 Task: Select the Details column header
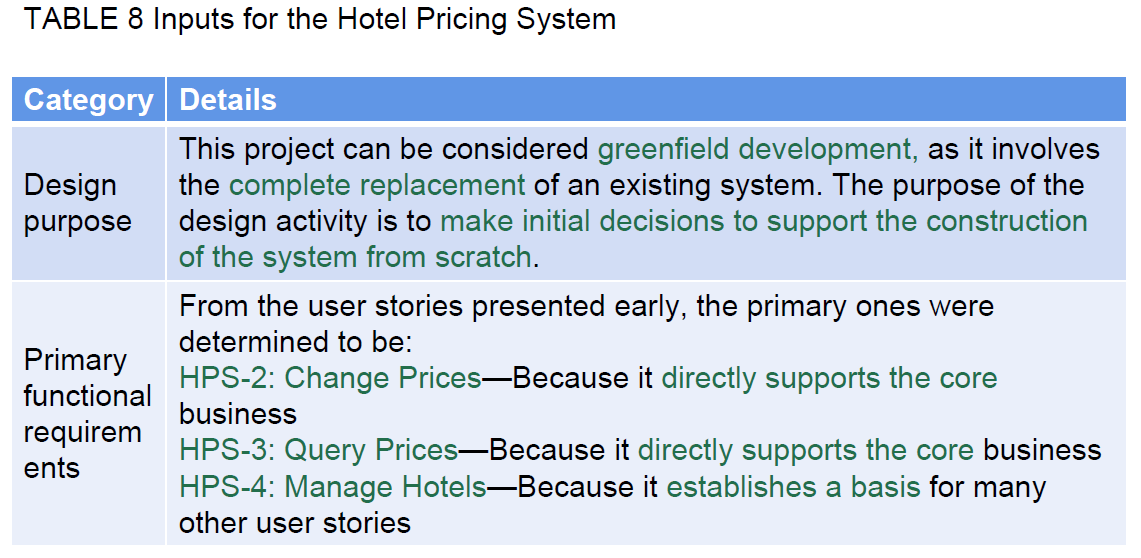coord(228,100)
